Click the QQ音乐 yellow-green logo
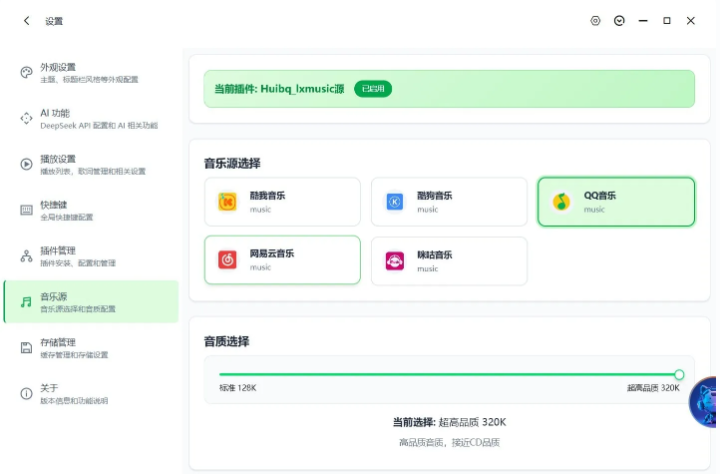 pyautogui.click(x=561, y=202)
